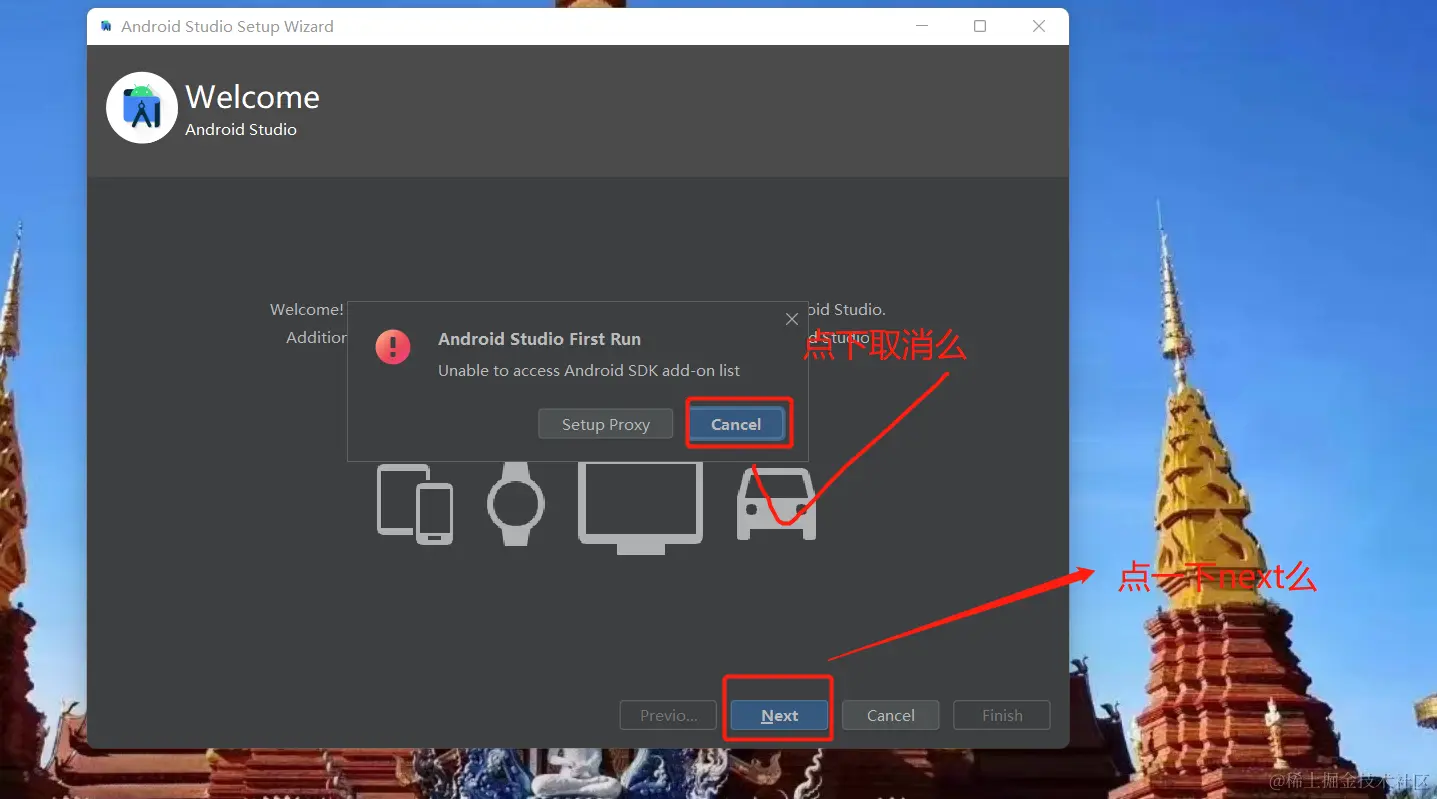This screenshot has width=1437, height=799.
Task: Click the Previous wizard button
Action: click(x=668, y=715)
